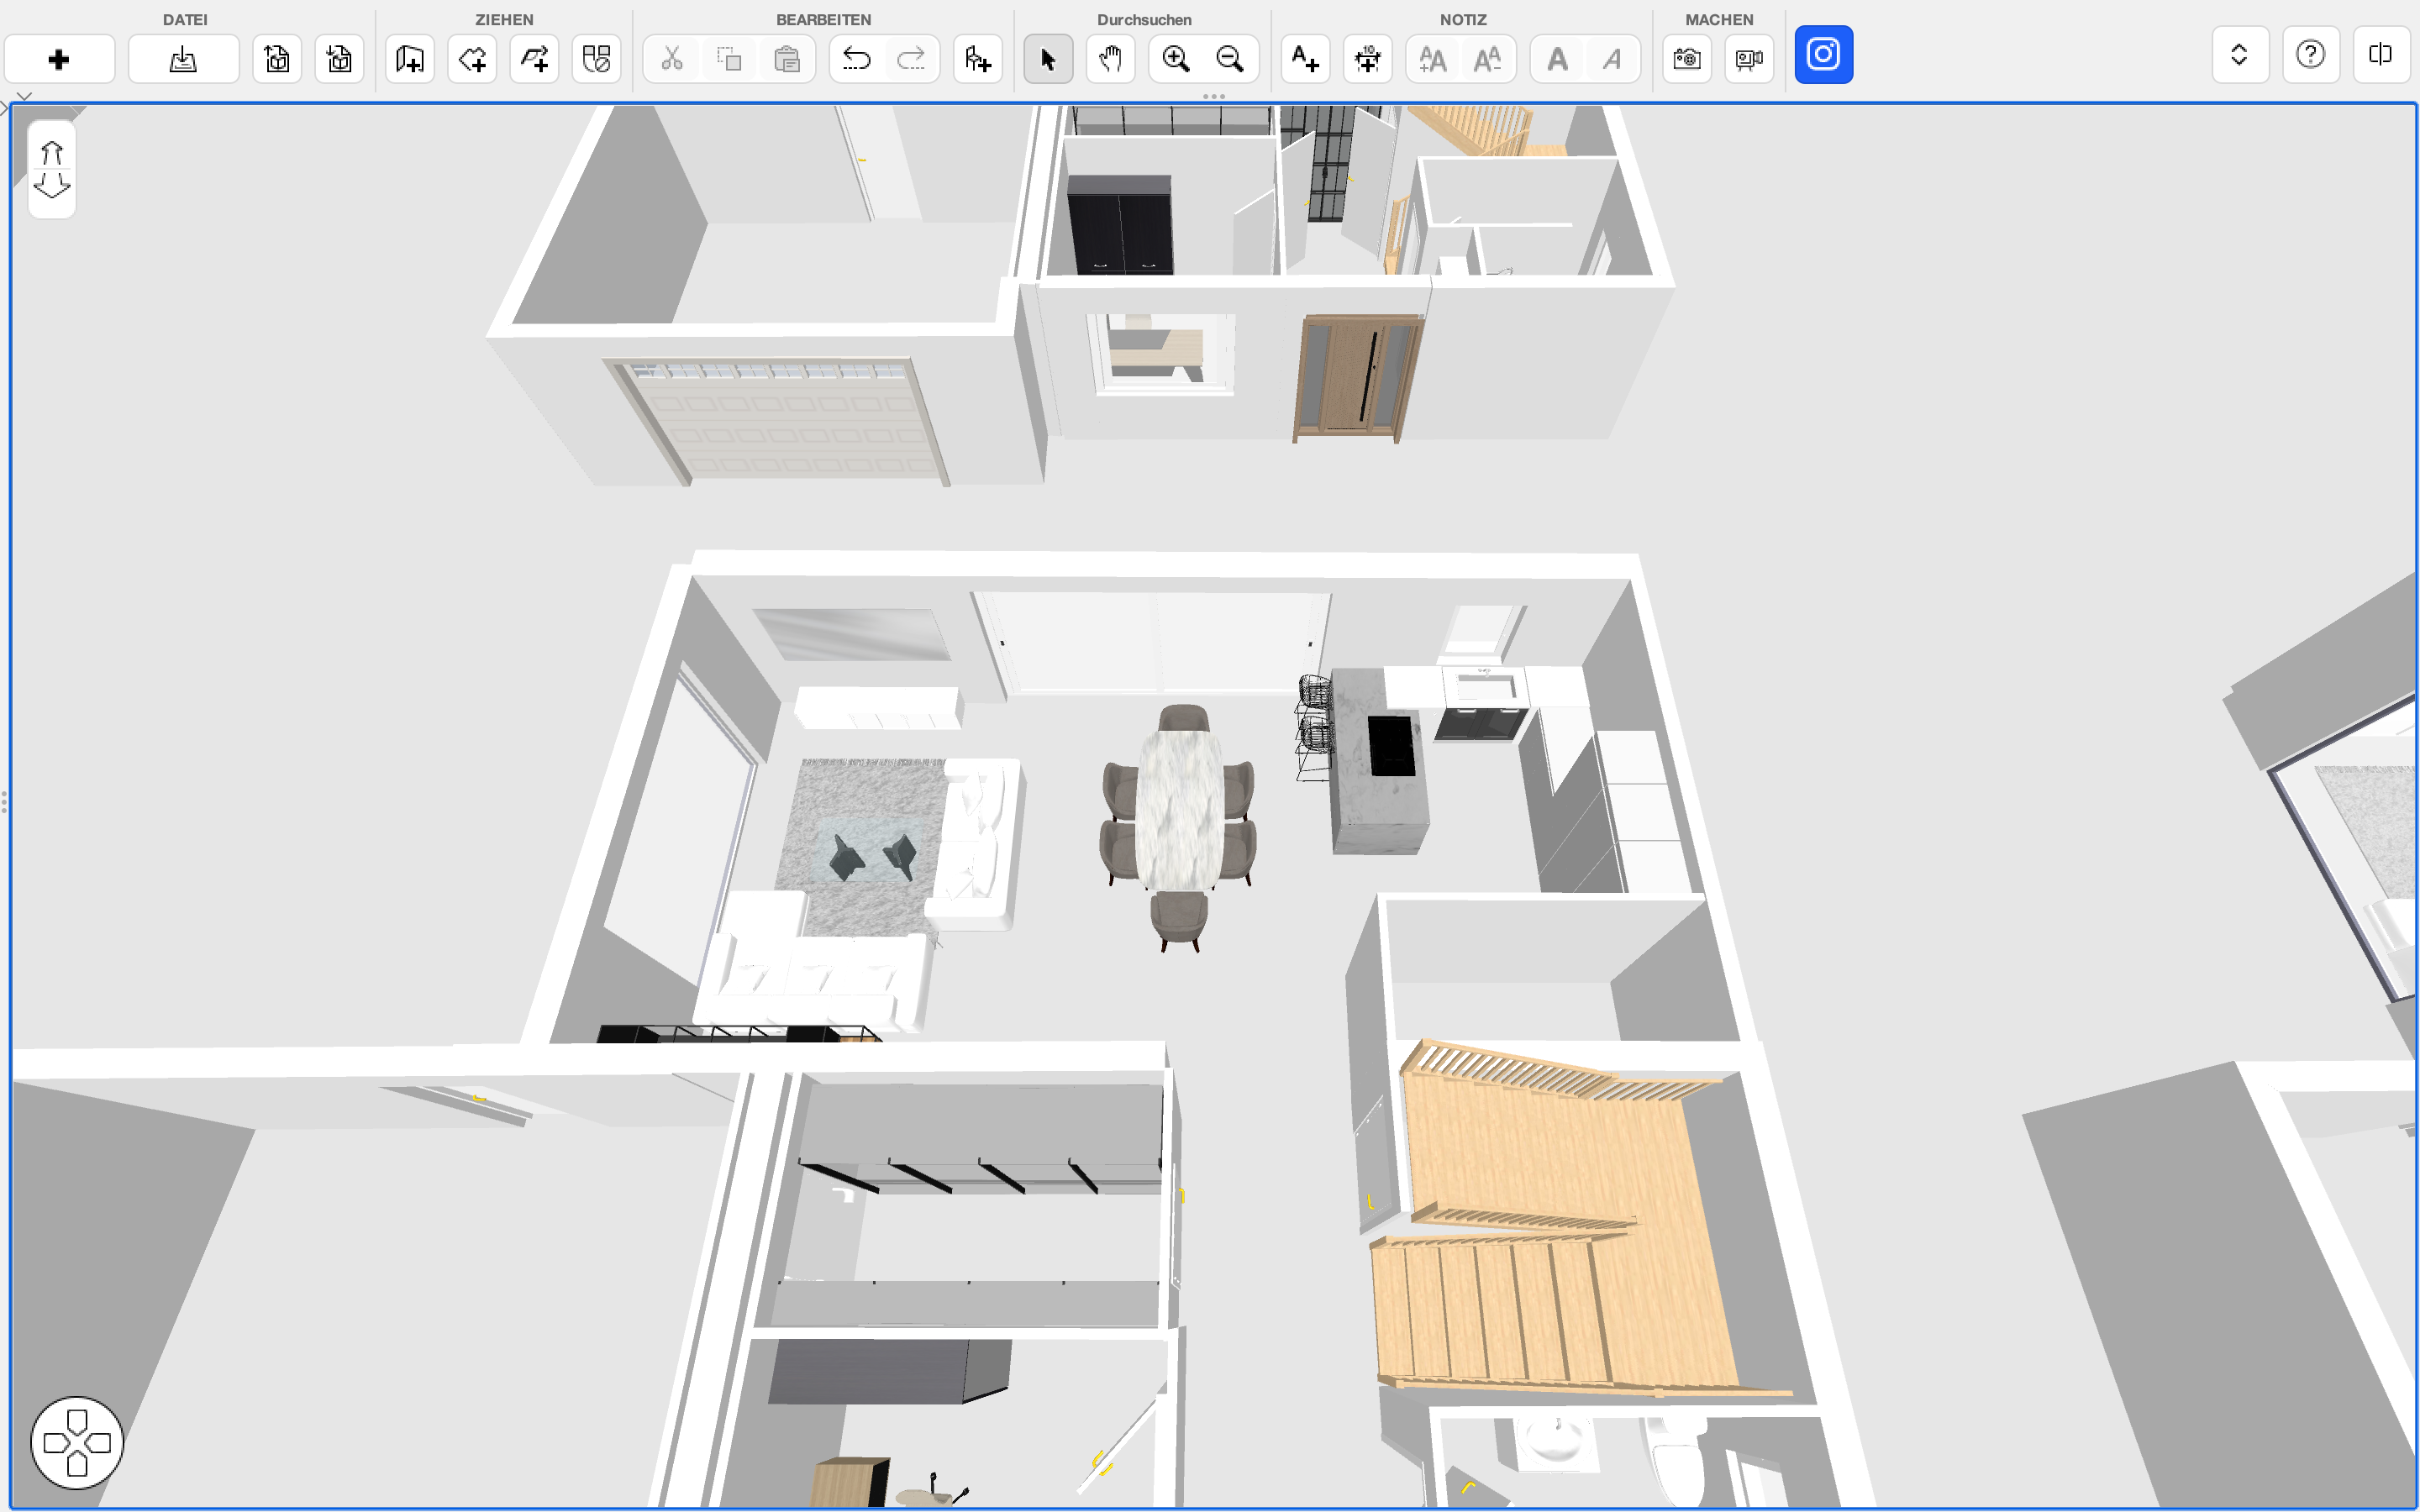Click the navigation pad in the bottom corner
Screen dimensions: 2420x1512
tap(77, 1442)
